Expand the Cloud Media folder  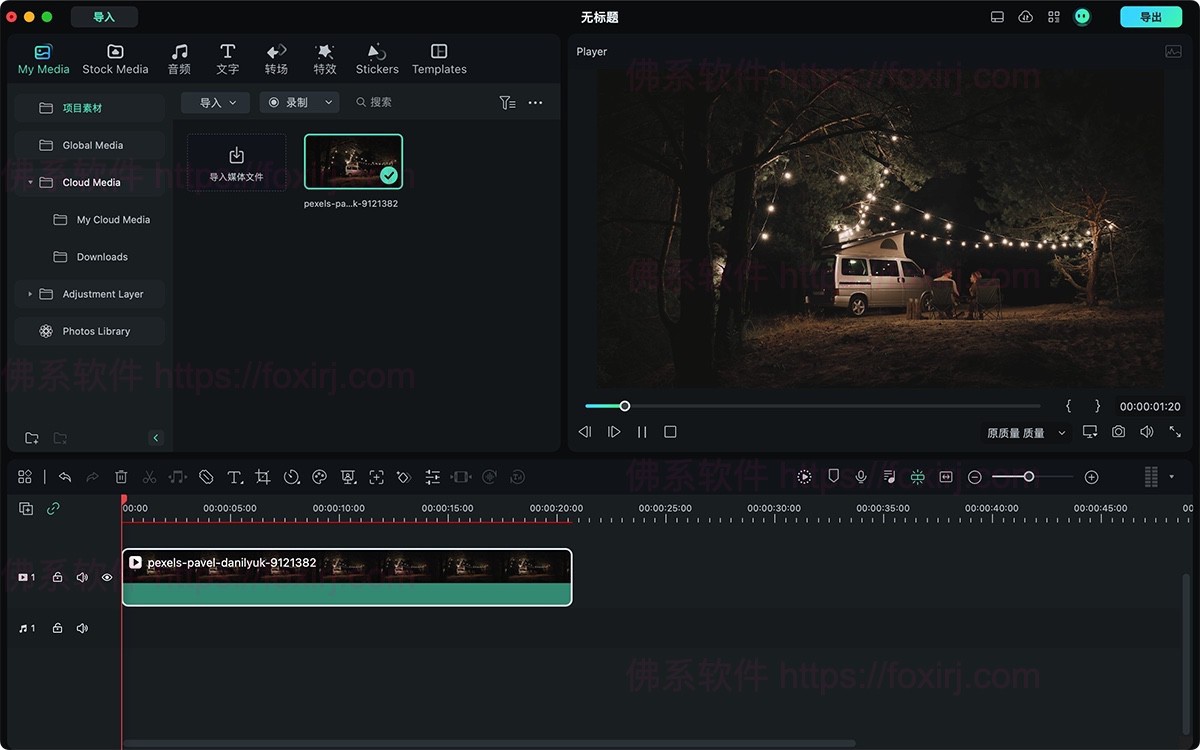pos(31,182)
